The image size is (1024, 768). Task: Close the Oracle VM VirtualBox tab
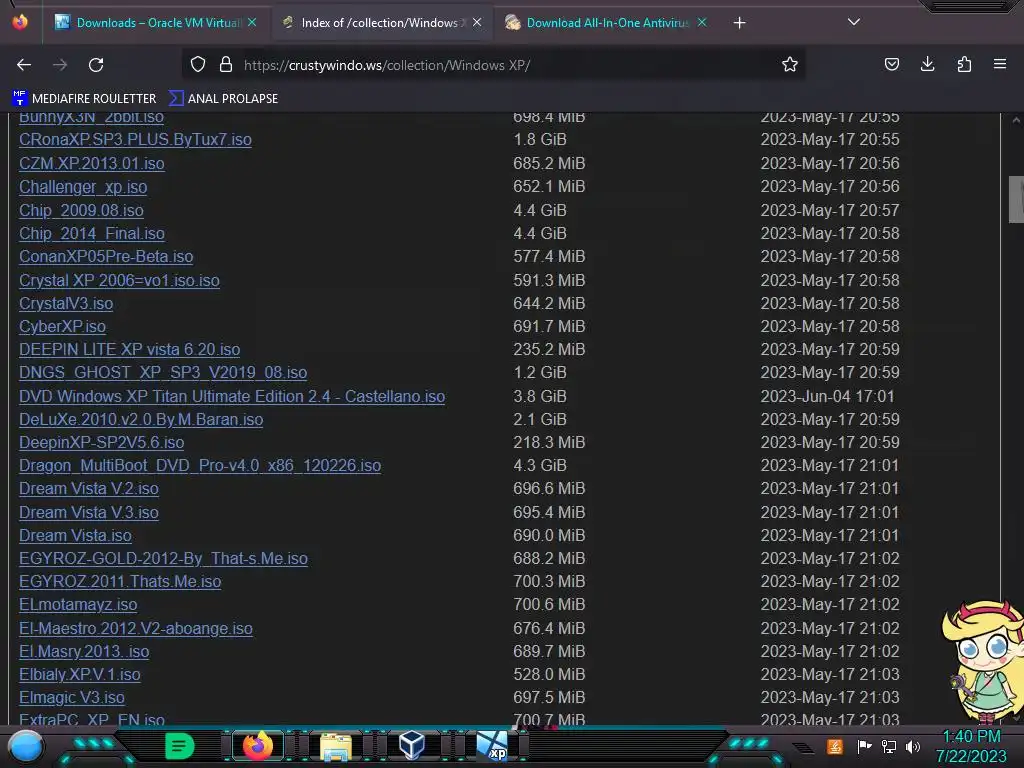(x=252, y=23)
